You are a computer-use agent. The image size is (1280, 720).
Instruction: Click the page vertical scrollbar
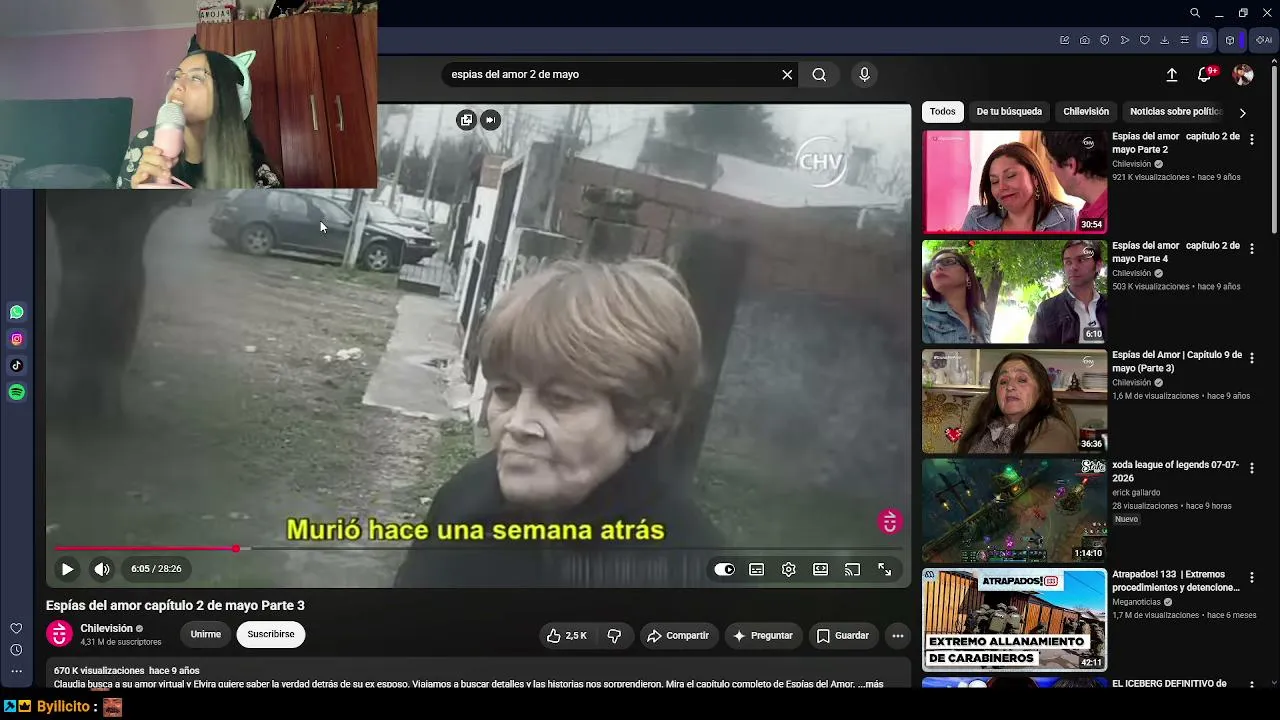1274,150
